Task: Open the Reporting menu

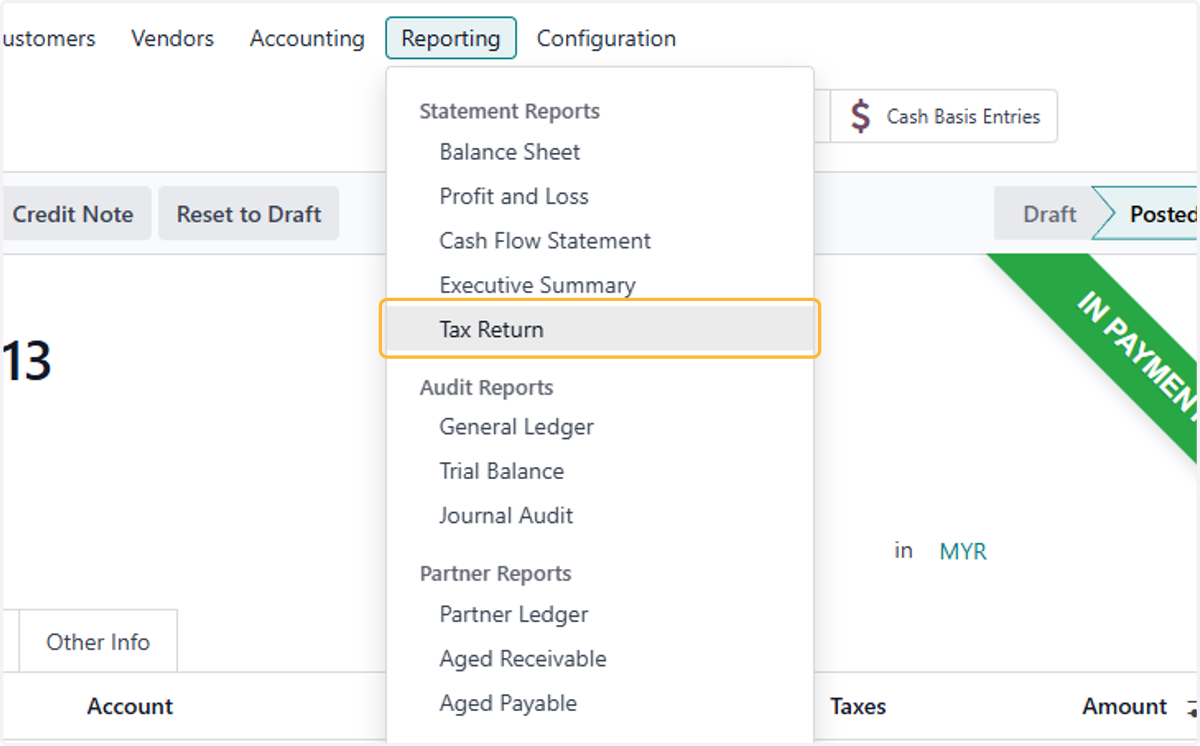Action: pos(451,39)
